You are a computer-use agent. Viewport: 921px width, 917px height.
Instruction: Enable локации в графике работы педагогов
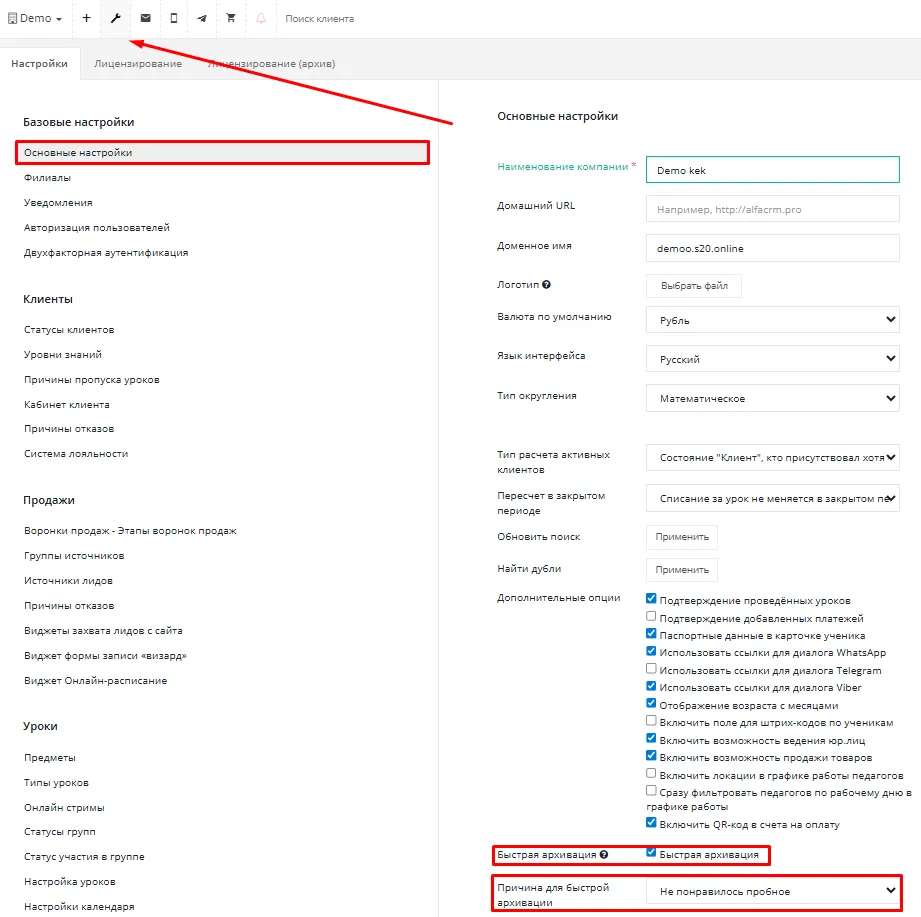point(651,773)
